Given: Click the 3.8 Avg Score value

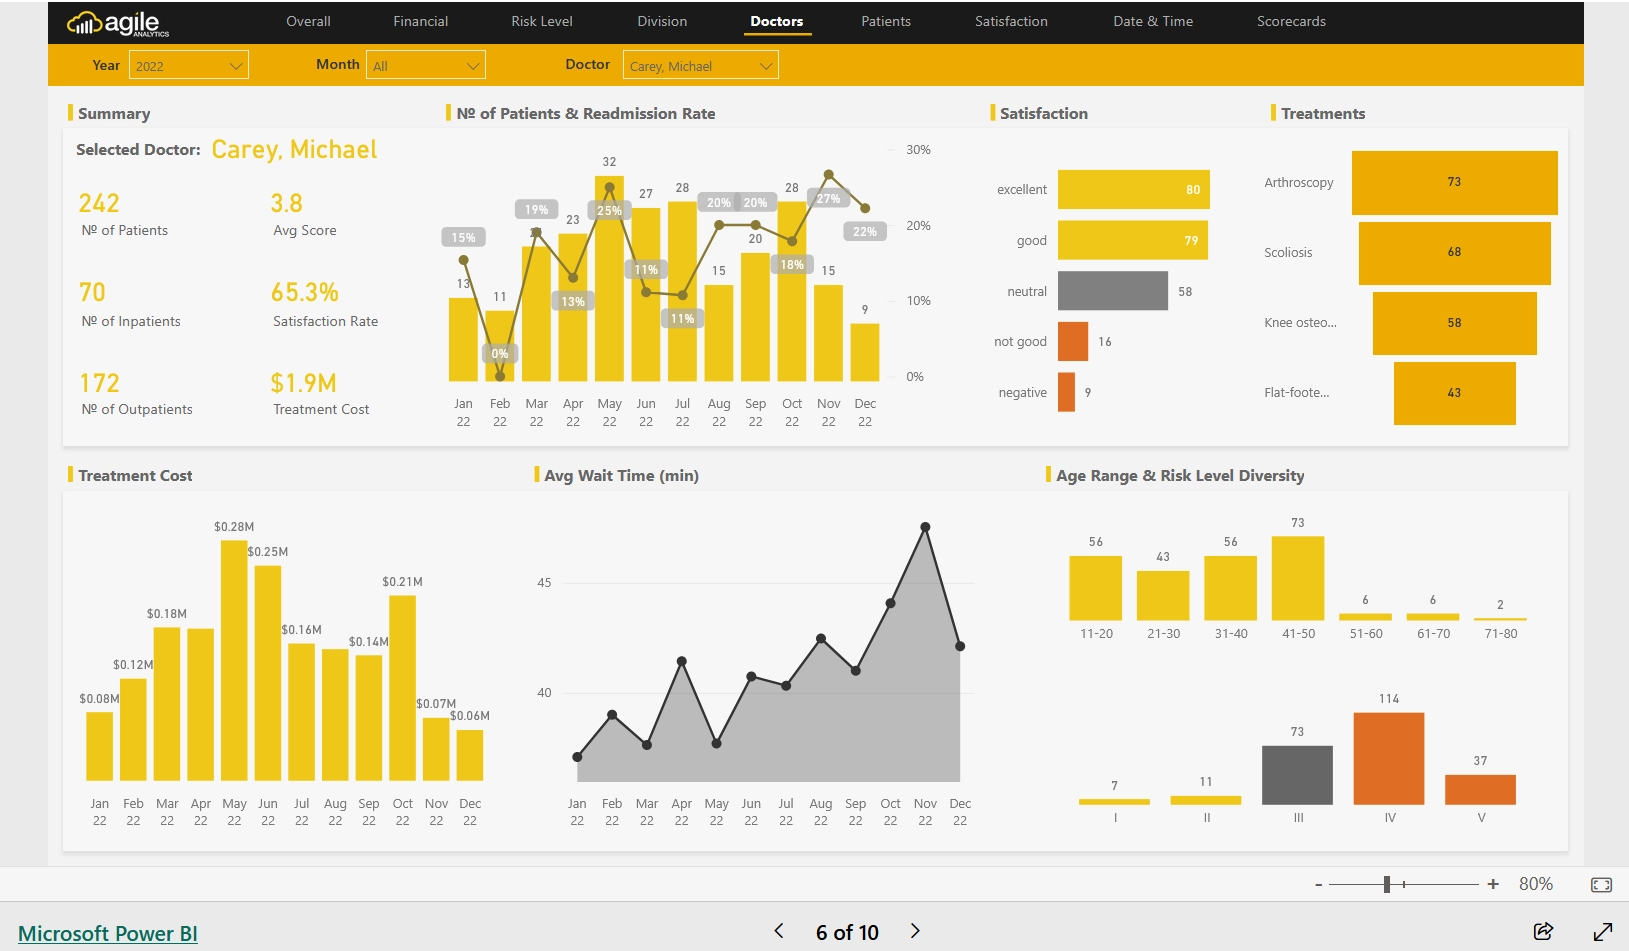Looking at the screenshot, I should click(x=286, y=203).
